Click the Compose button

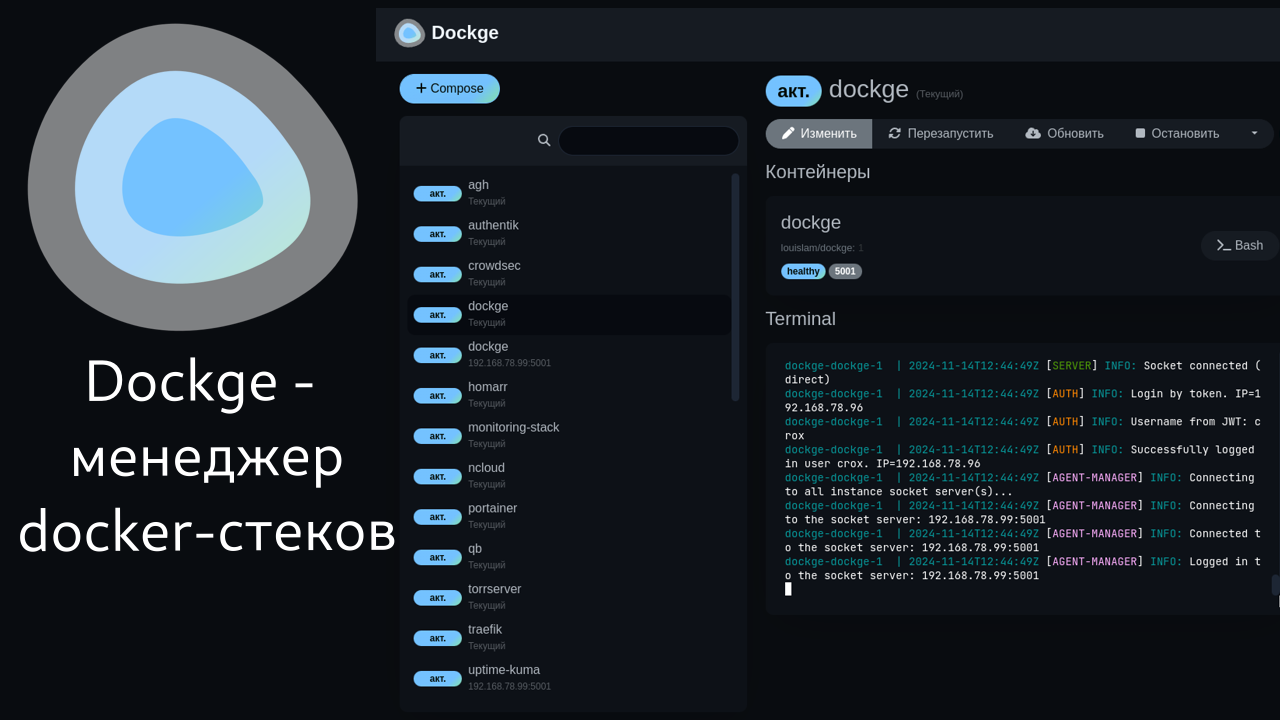coord(449,88)
